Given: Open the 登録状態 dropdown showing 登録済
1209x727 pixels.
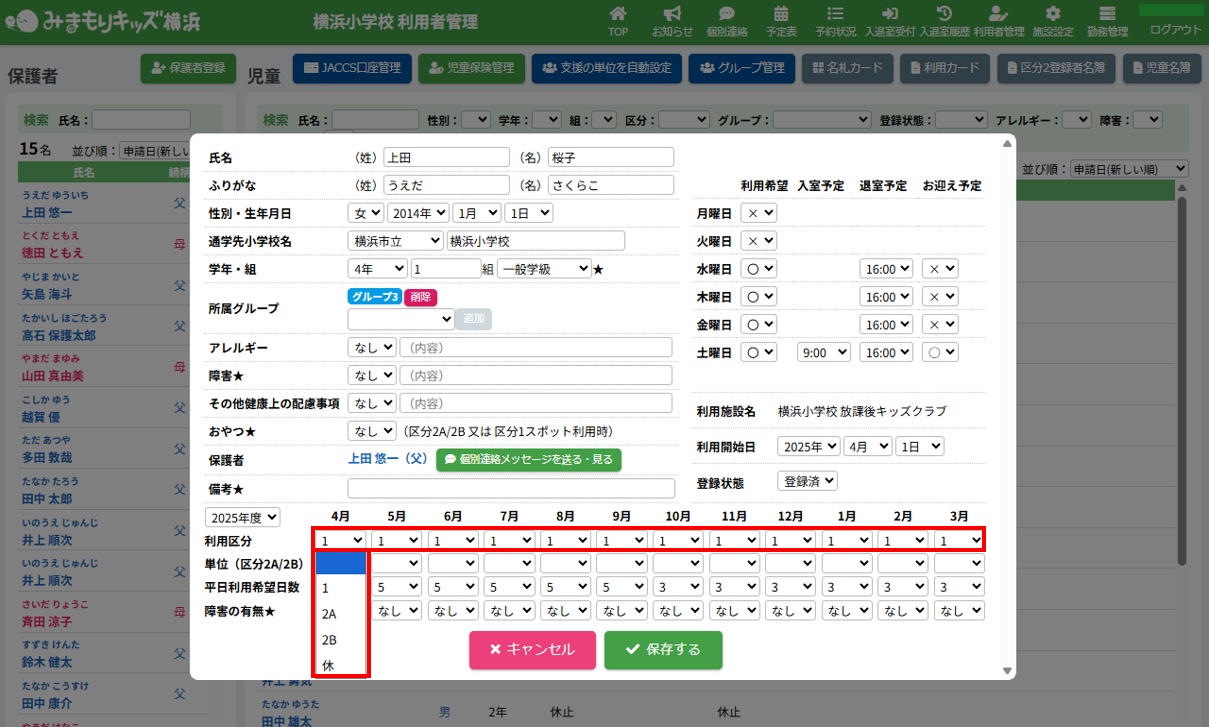Looking at the screenshot, I should [x=807, y=481].
